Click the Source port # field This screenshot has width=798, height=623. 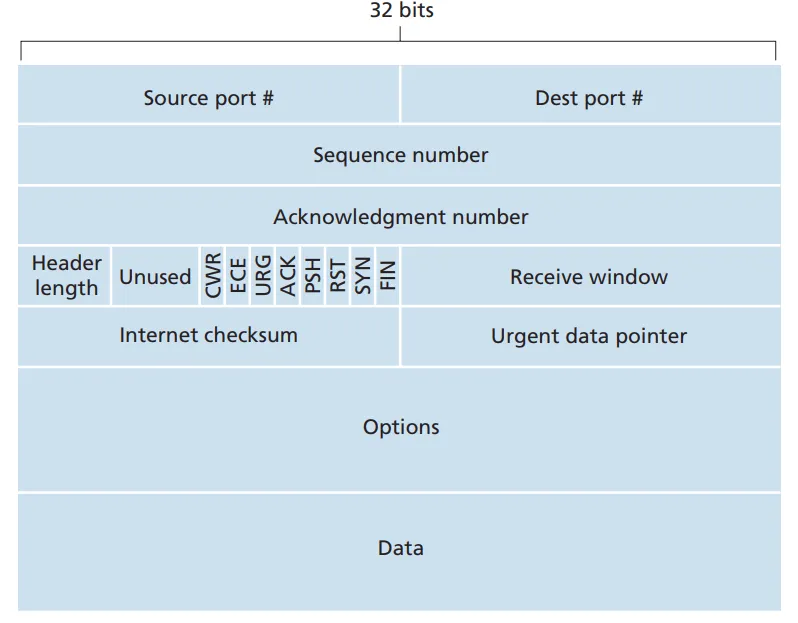pos(208,97)
